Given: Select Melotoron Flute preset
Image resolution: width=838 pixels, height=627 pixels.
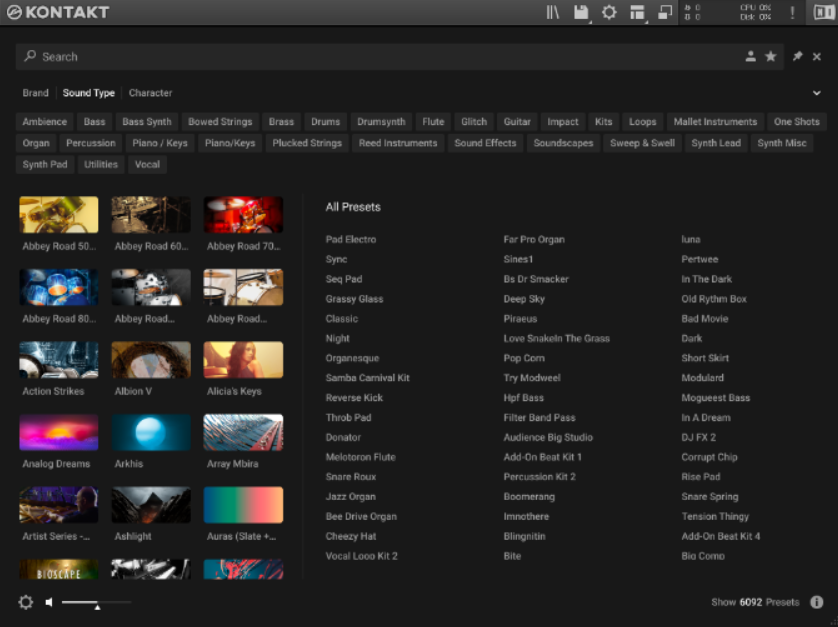Looking at the screenshot, I should [x=361, y=457].
